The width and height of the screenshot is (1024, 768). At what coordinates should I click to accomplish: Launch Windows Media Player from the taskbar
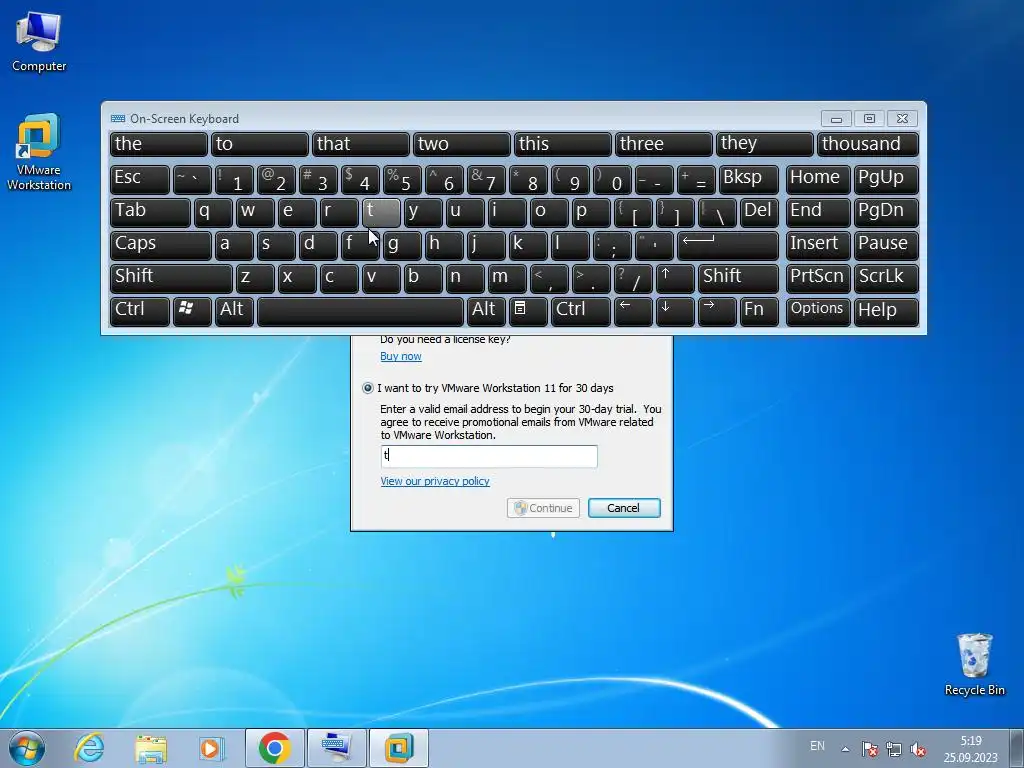click(x=212, y=748)
